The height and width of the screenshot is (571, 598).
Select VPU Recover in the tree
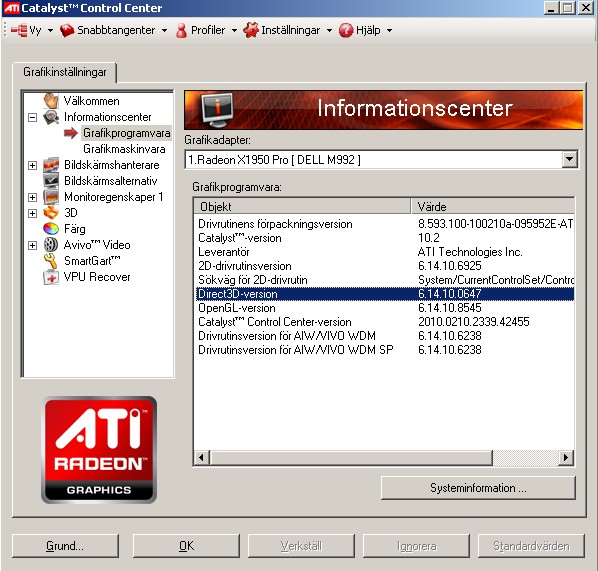pos(97,277)
